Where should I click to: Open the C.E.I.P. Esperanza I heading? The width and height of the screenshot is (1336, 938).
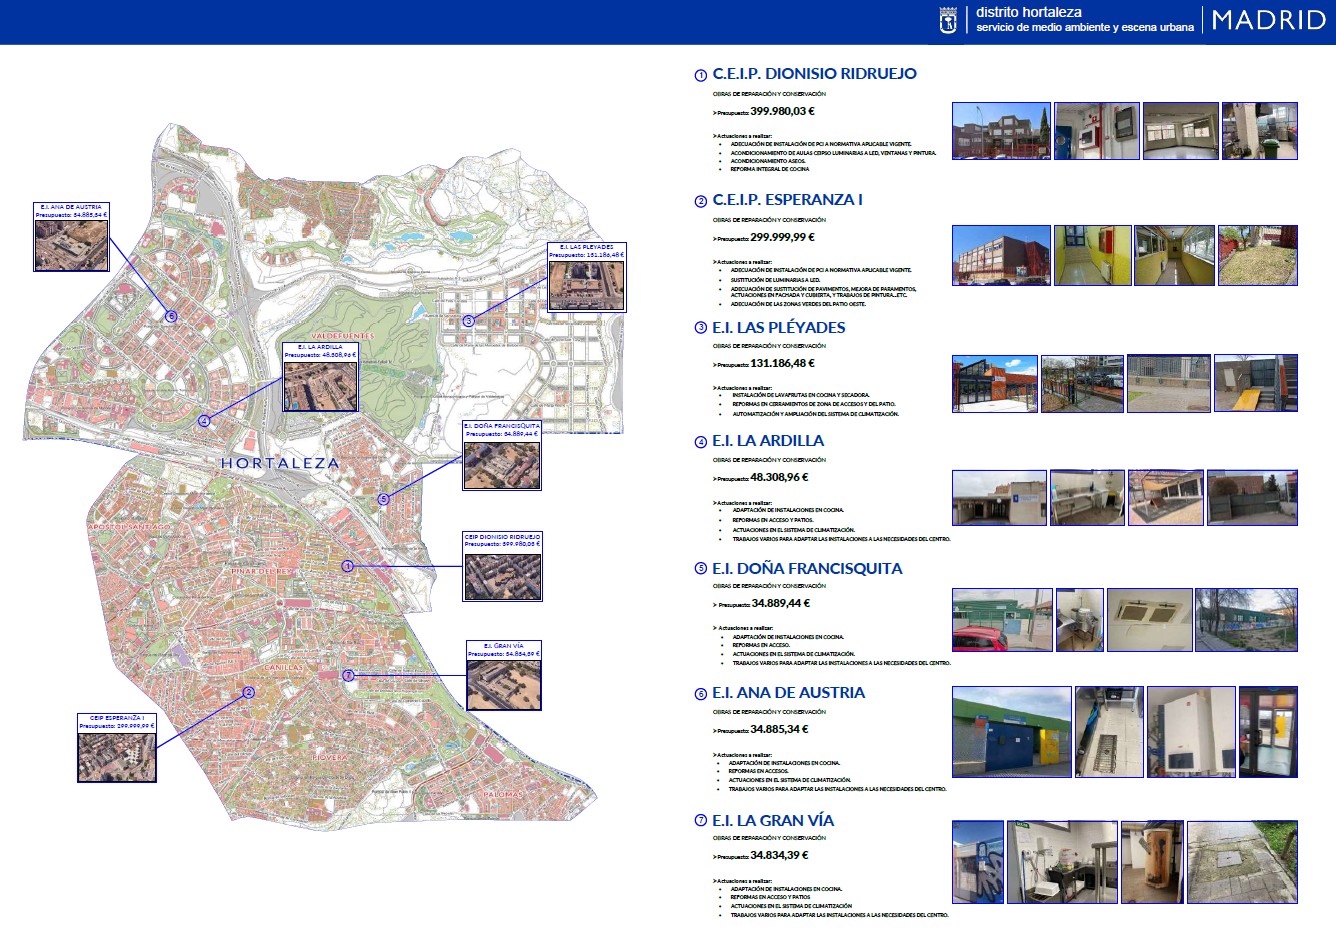click(787, 200)
